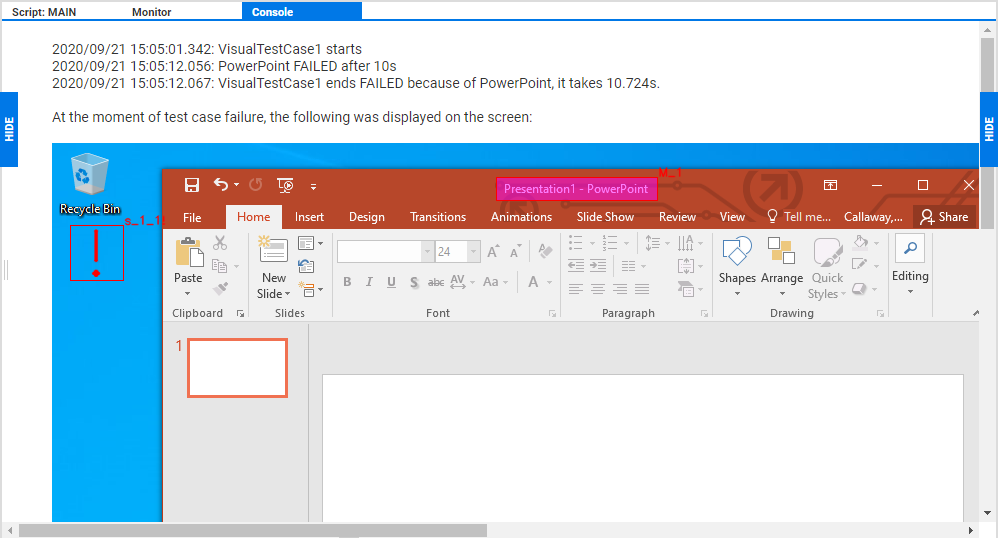Toggle Bold formatting
Viewport: 998px width, 538px height.
coord(347,281)
